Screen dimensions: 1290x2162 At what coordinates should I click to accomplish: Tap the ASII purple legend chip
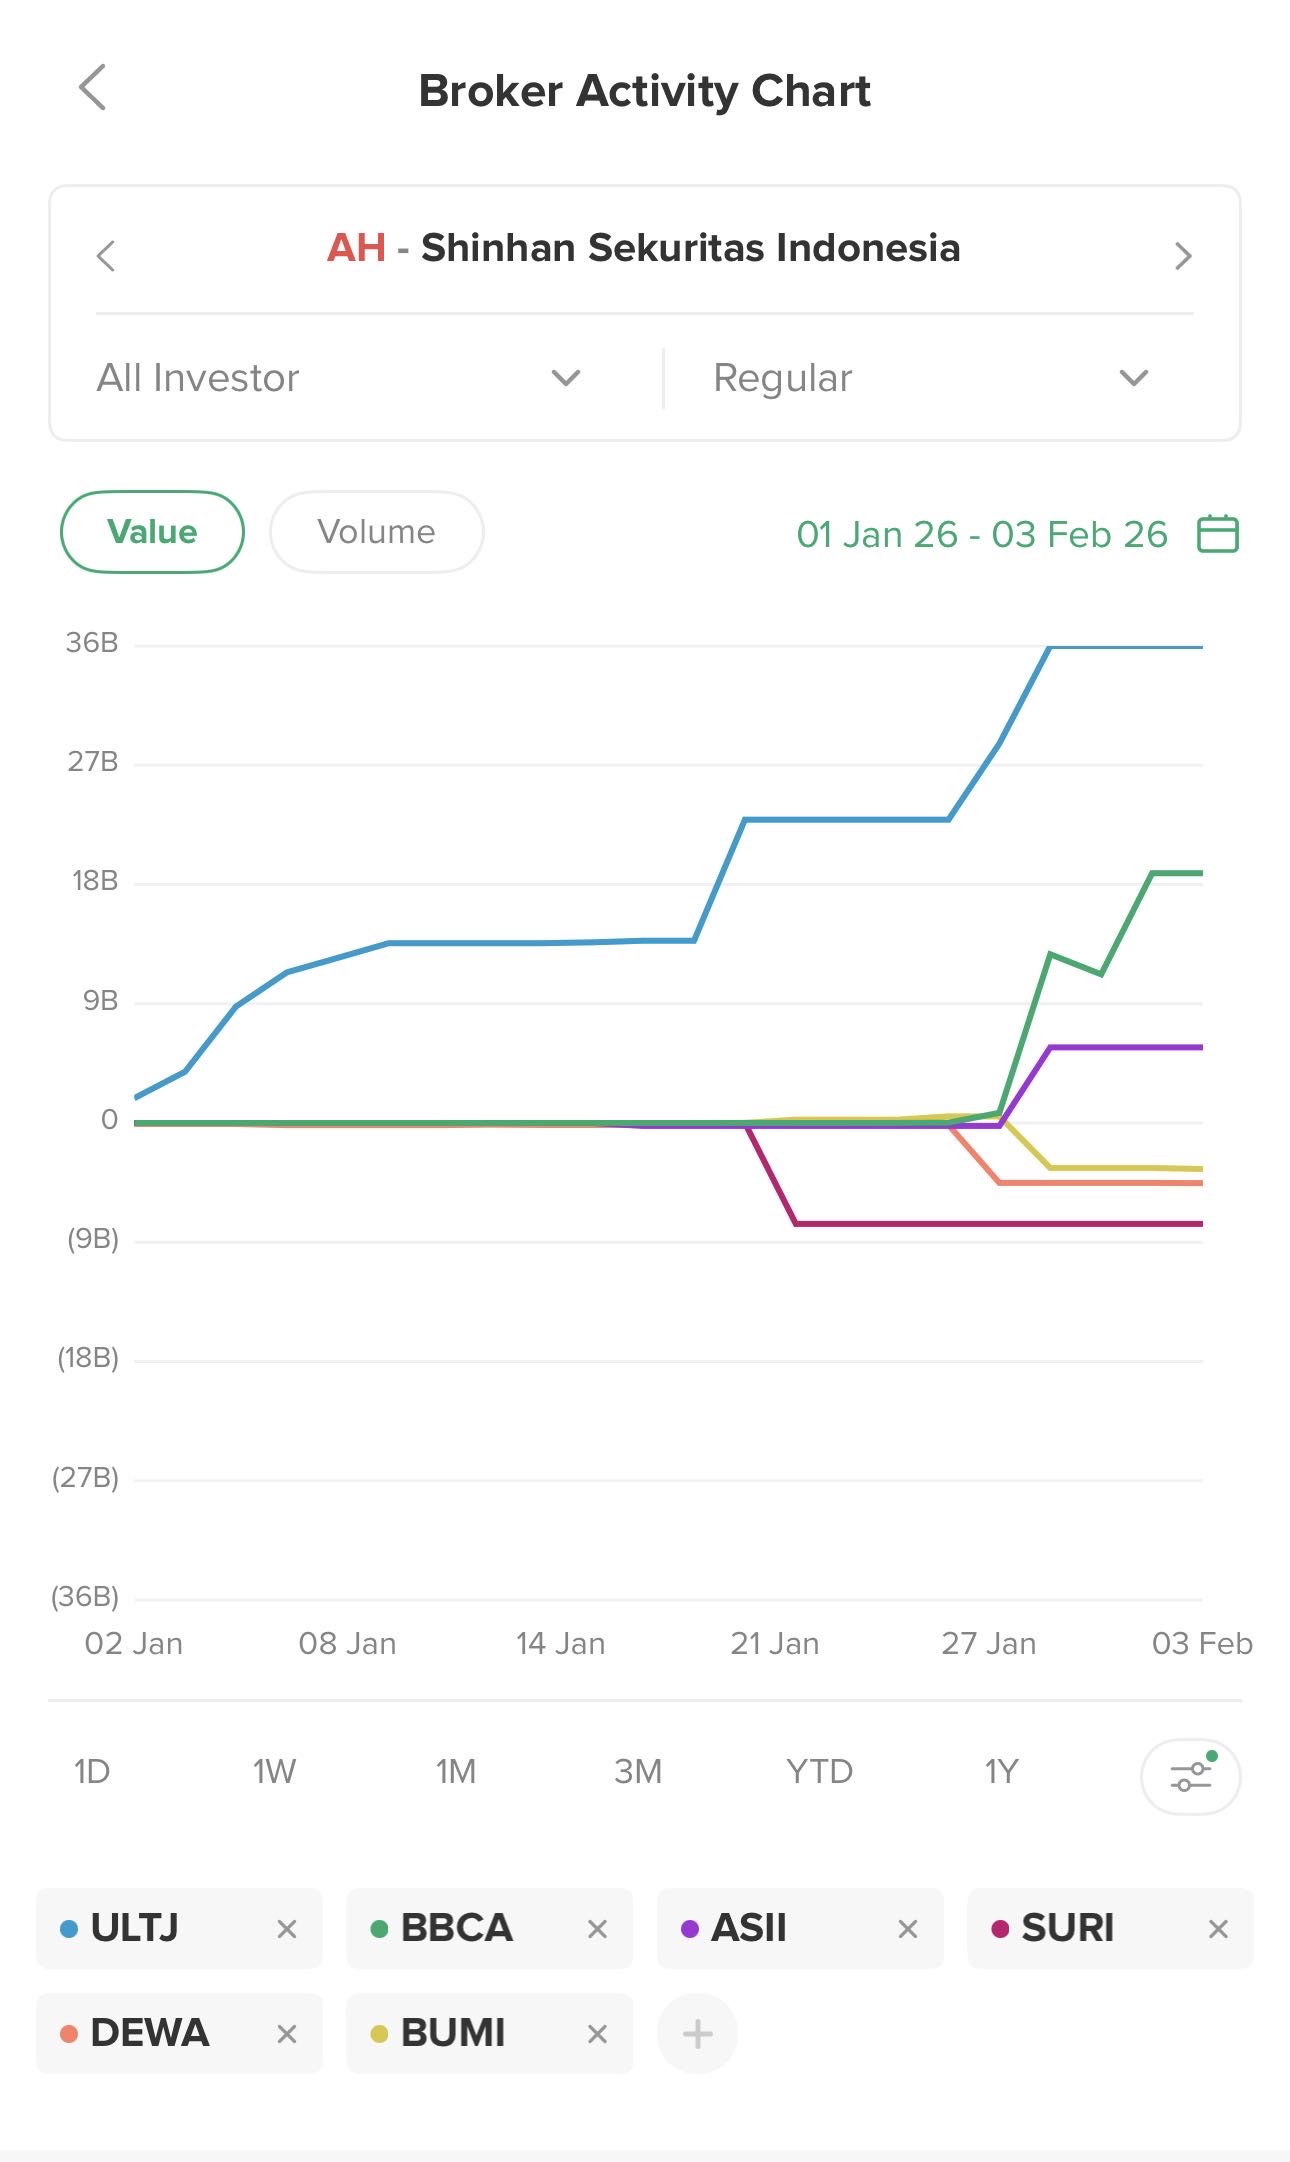[750, 1929]
